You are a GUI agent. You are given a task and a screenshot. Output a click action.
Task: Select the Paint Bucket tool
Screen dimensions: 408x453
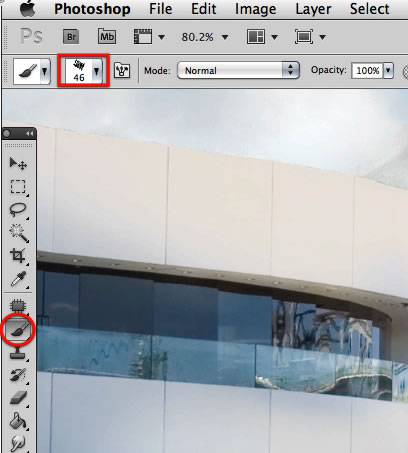(18, 421)
